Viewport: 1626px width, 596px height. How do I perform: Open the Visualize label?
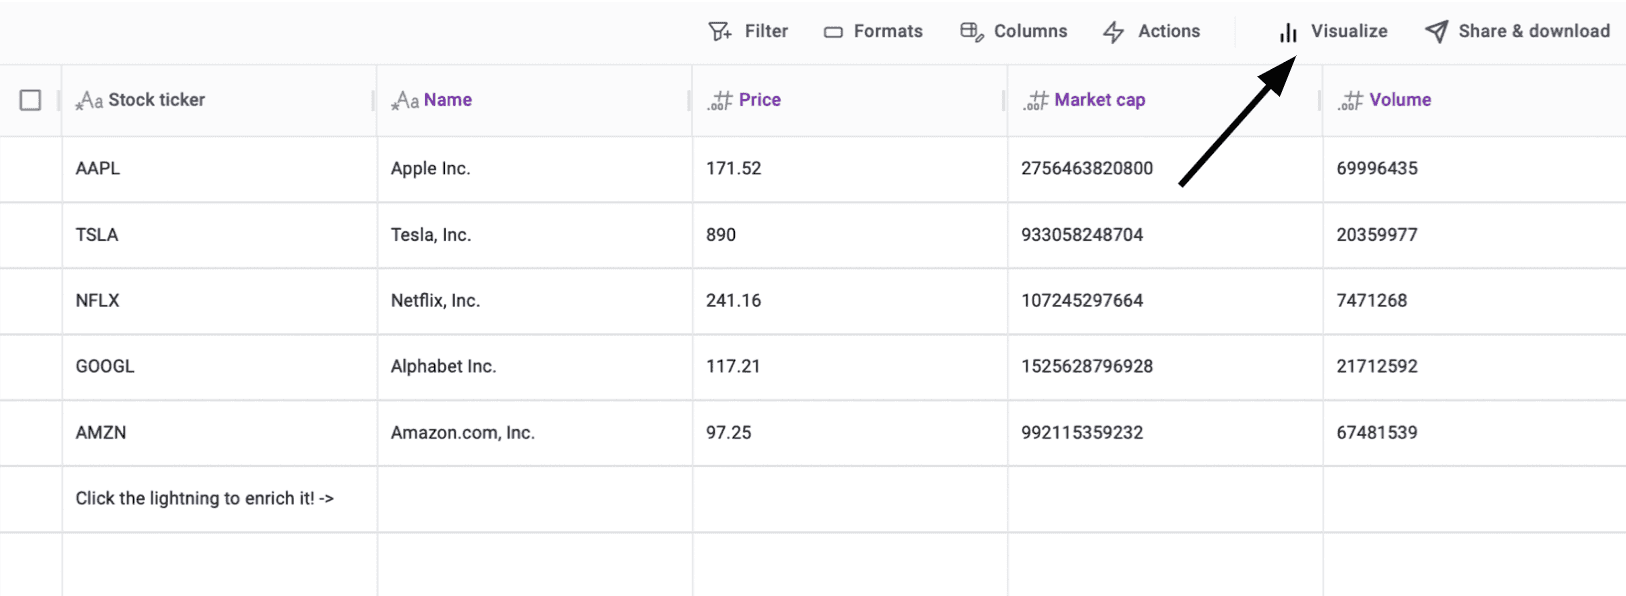pyautogui.click(x=1349, y=32)
